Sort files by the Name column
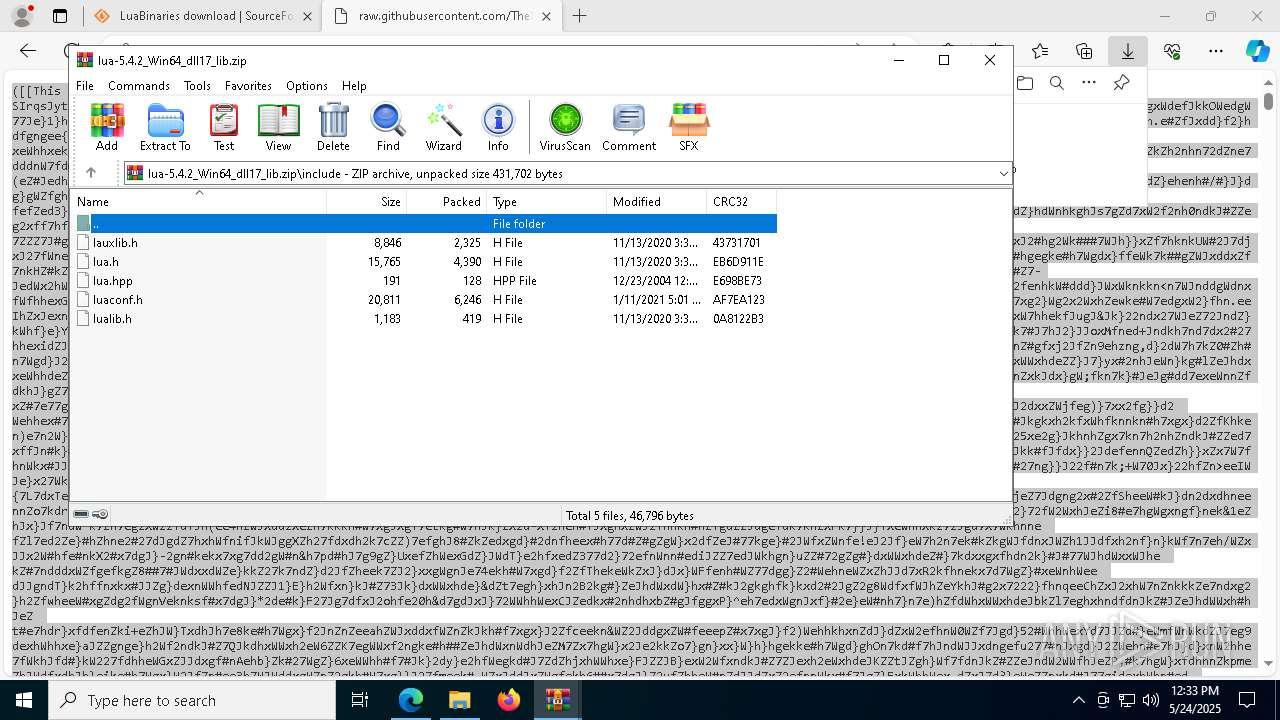The height and width of the screenshot is (720, 1280). pos(199,201)
